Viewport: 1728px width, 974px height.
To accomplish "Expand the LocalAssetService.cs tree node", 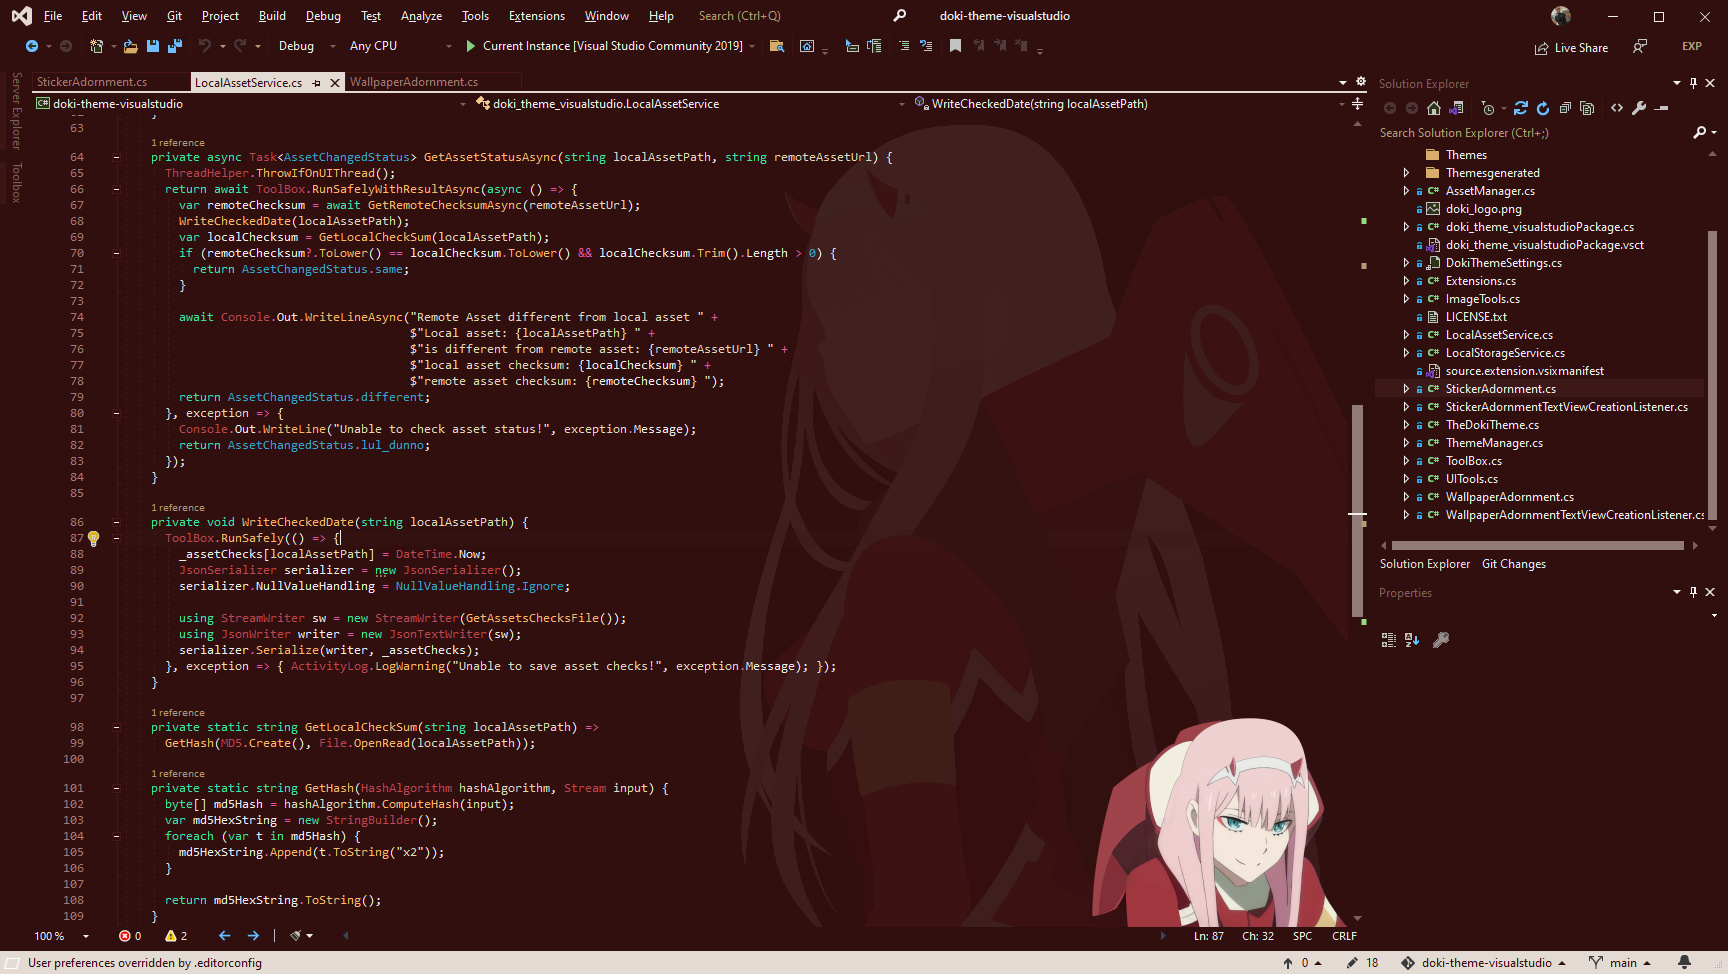I will (x=1406, y=335).
